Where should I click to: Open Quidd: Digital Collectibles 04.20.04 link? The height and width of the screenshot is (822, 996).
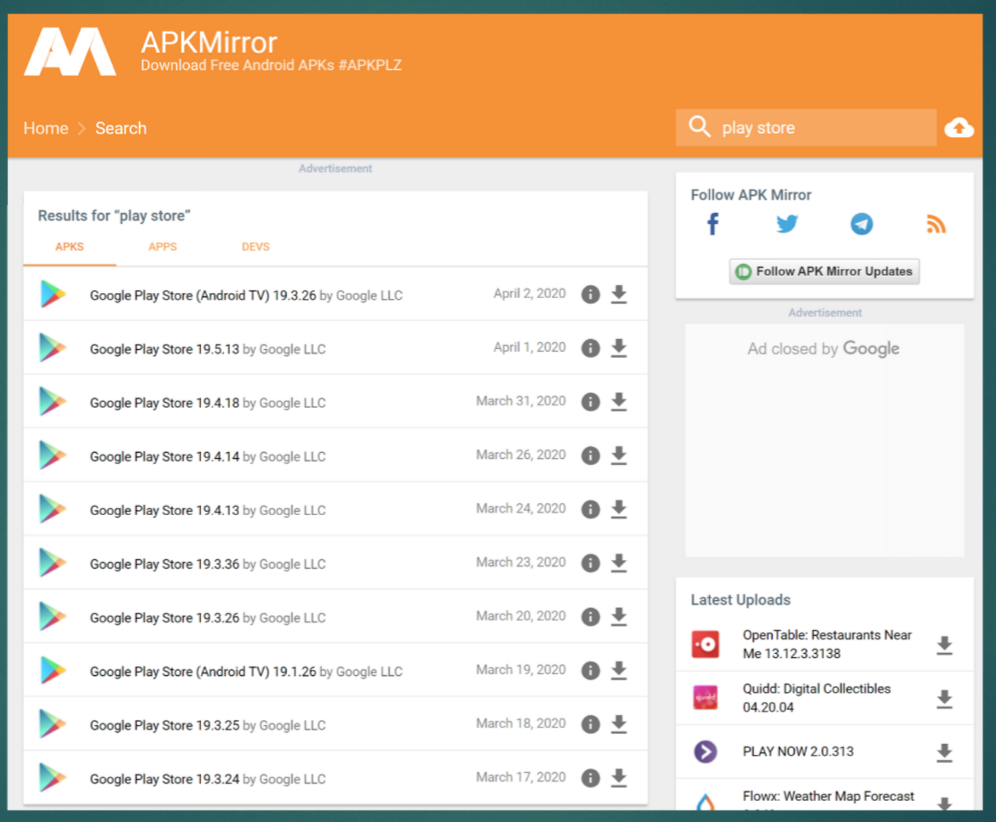[816, 698]
